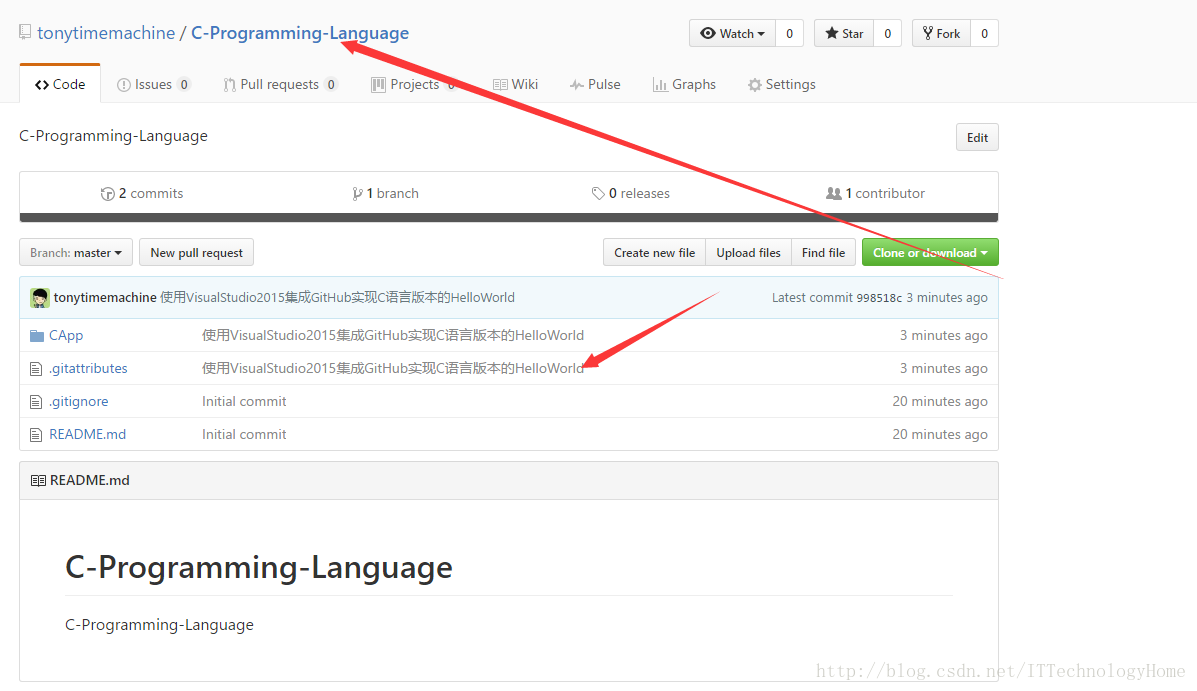Click the tag icon next to 0 releases
This screenshot has height=691, width=1197.
coord(598,193)
